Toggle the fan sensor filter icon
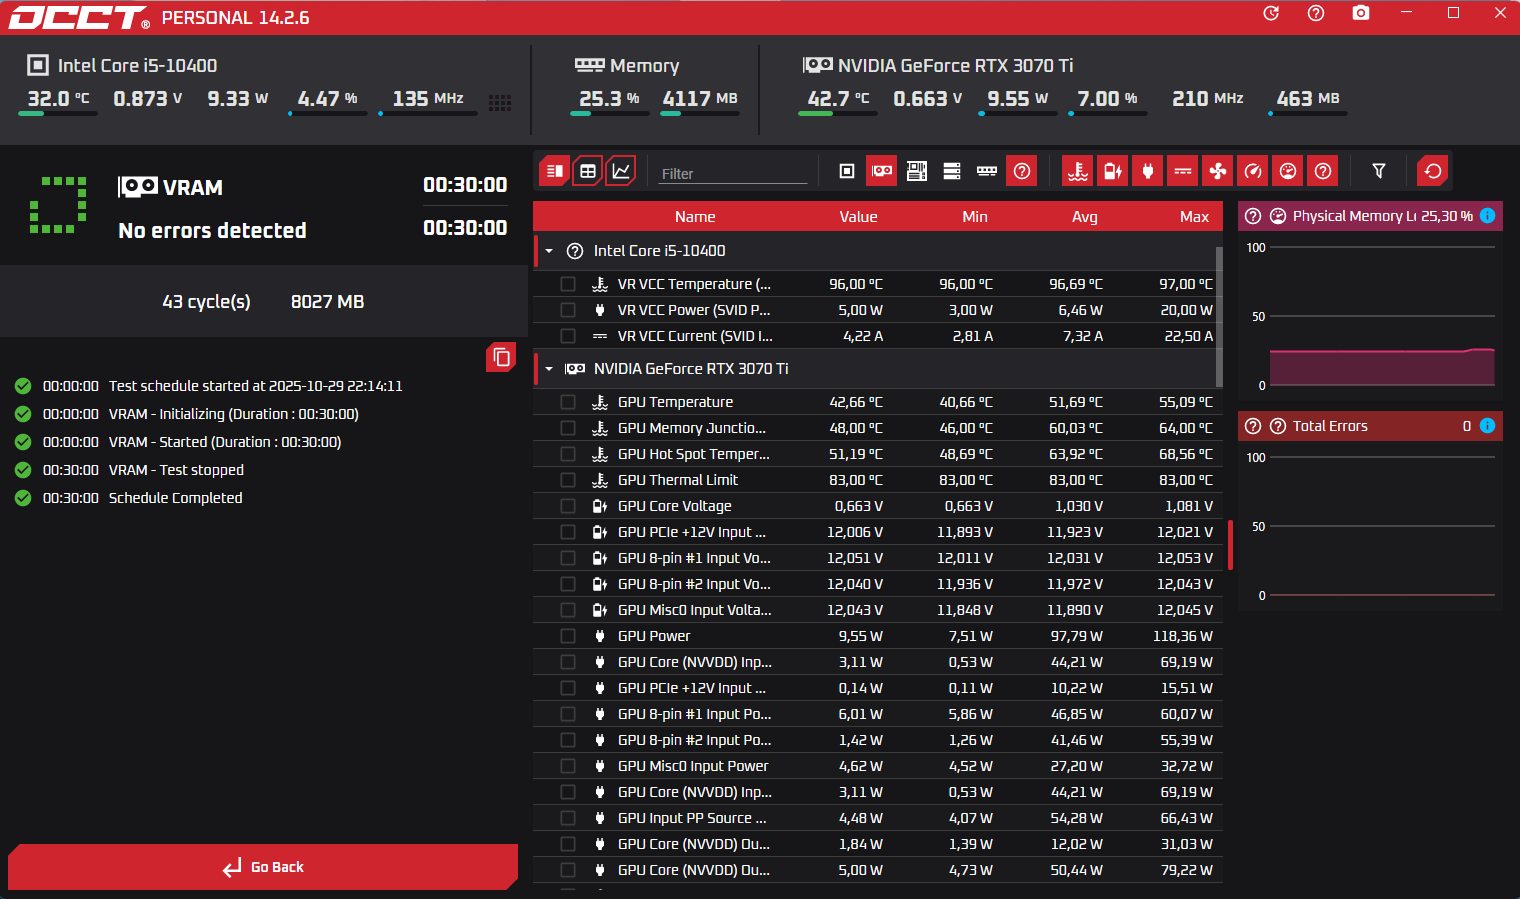 point(1217,171)
